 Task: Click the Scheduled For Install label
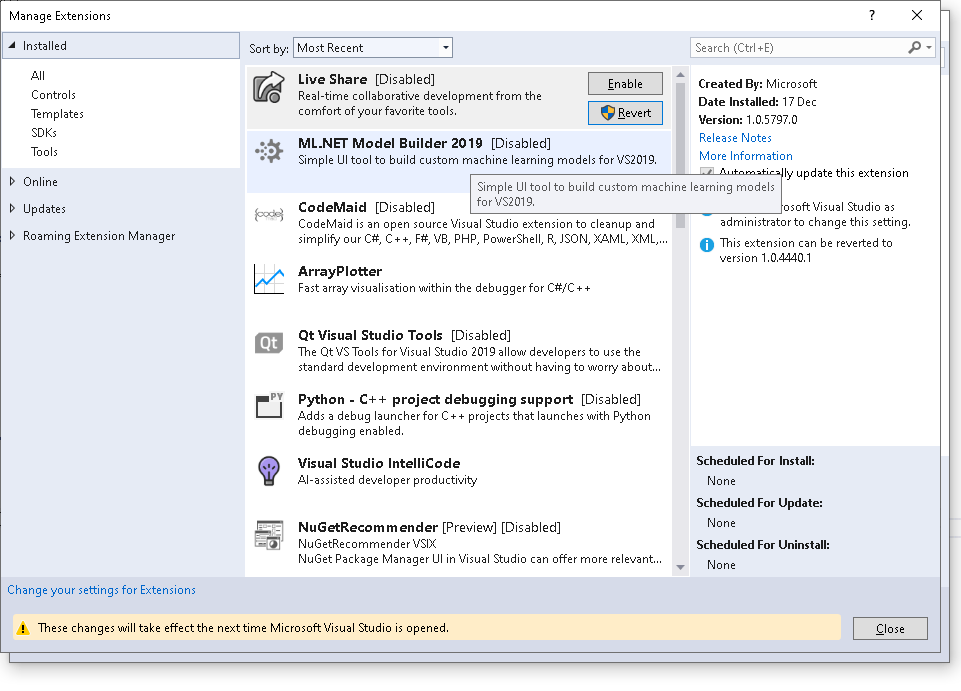pyautogui.click(x=755, y=460)
